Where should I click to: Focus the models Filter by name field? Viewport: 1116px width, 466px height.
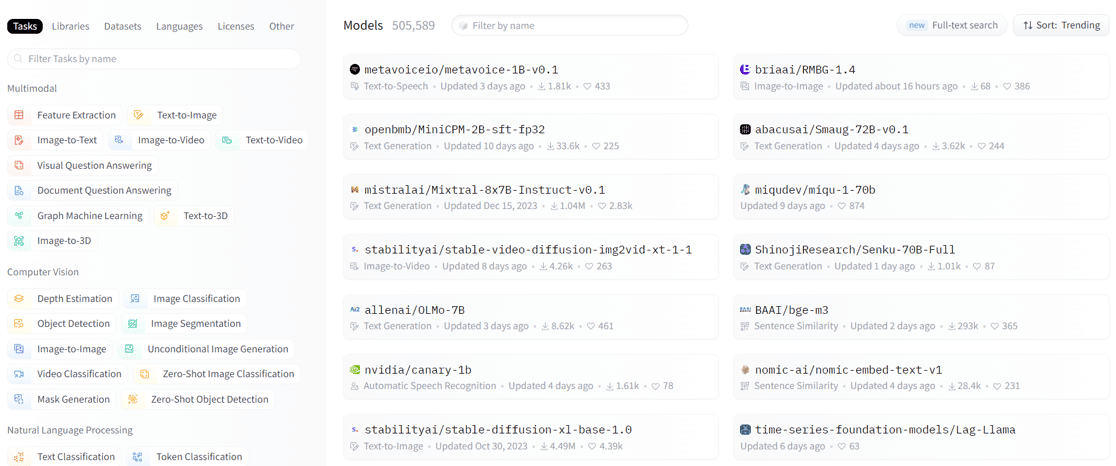569,26
